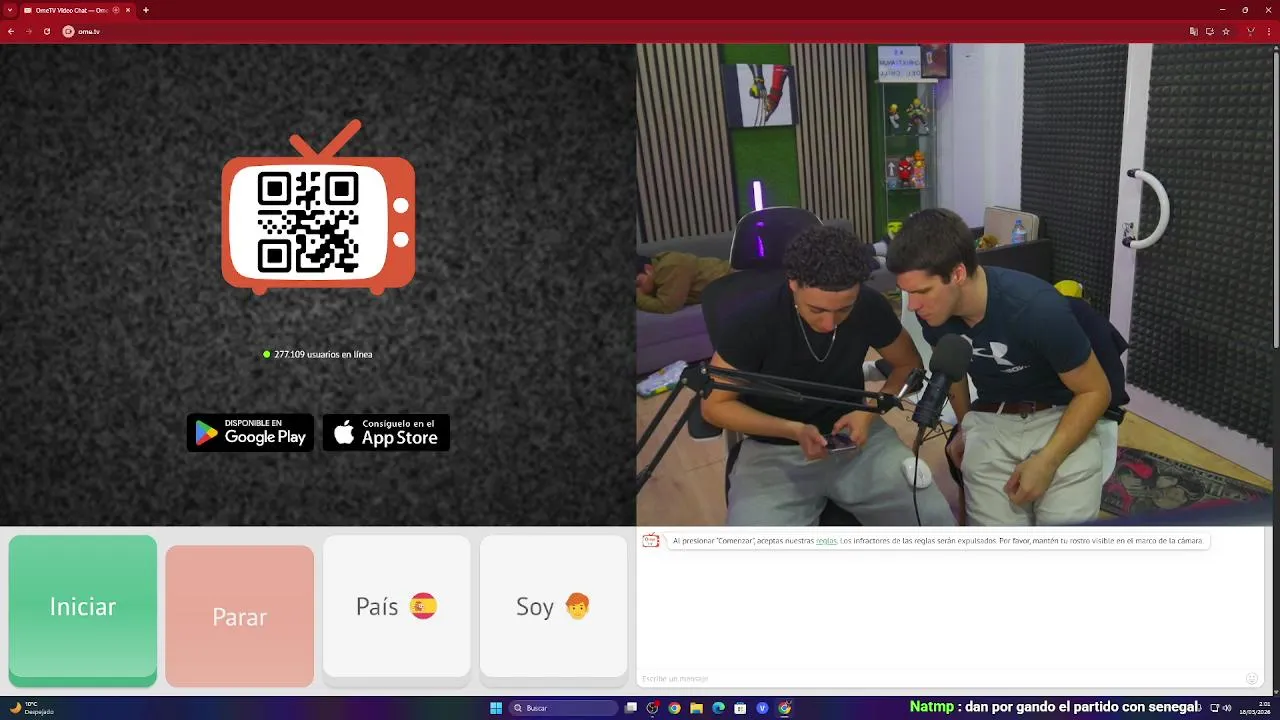Reload the page with the refresh icon

(x=47, y=31)
